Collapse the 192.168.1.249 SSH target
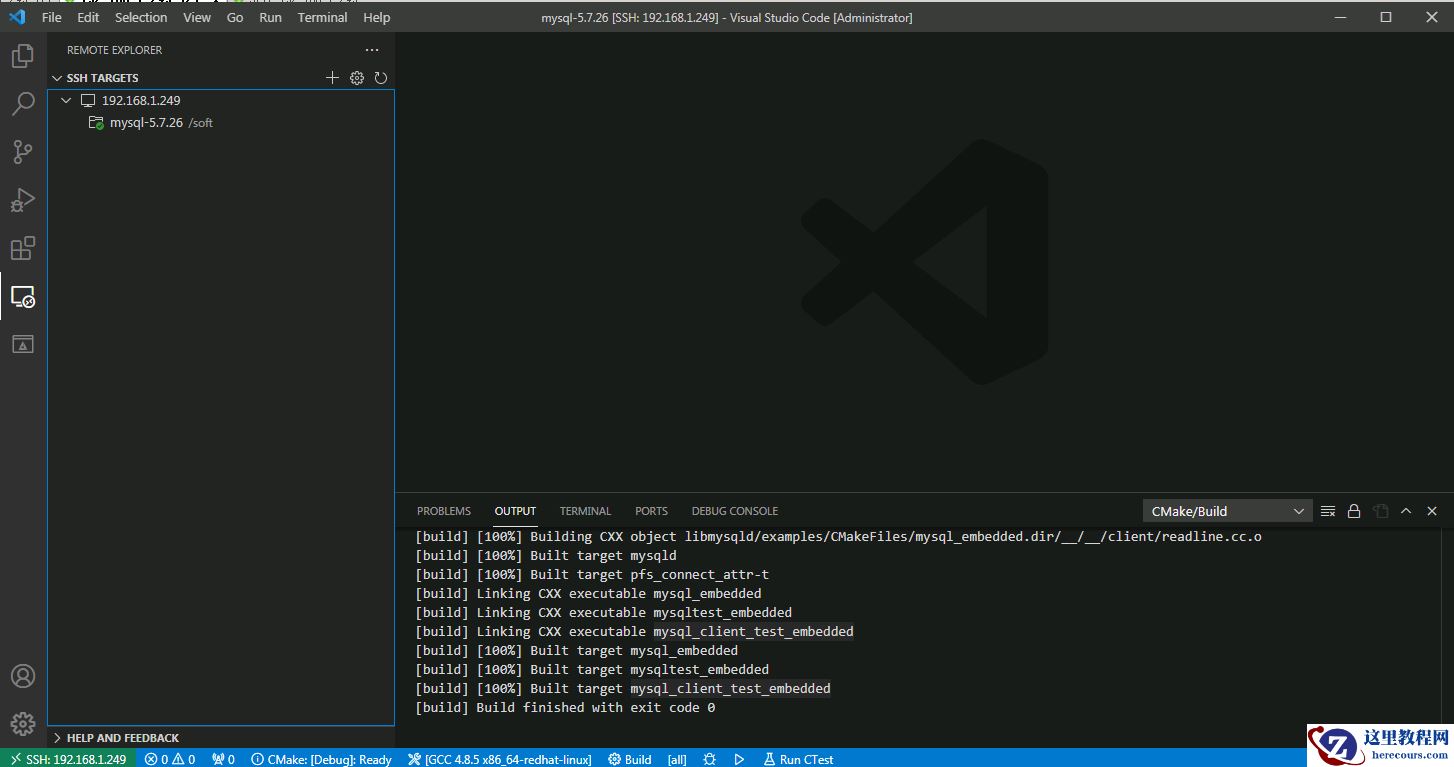This screenshot has width=1454, height=767. pos(66,100)
